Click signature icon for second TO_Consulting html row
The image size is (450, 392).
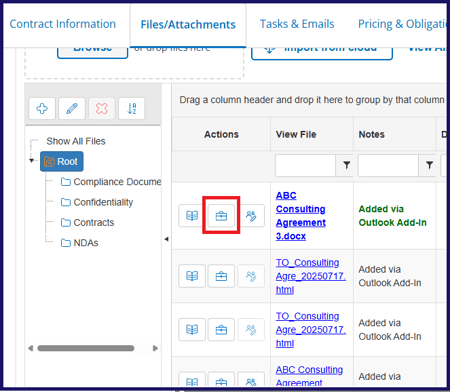[251, 330]
